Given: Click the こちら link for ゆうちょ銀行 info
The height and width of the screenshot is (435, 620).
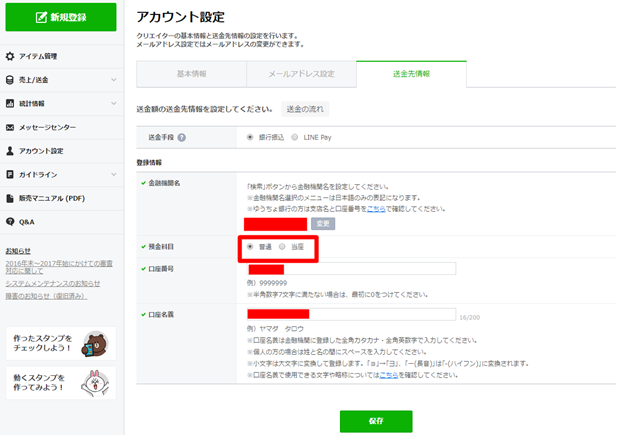Looking at the screenshot, I should (376, 209).
